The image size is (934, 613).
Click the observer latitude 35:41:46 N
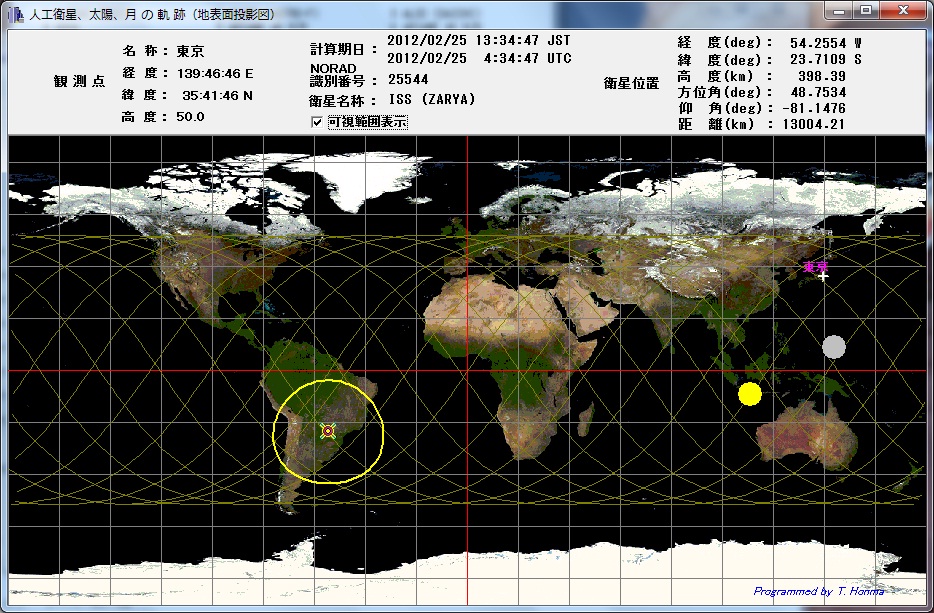pos(217,95)
